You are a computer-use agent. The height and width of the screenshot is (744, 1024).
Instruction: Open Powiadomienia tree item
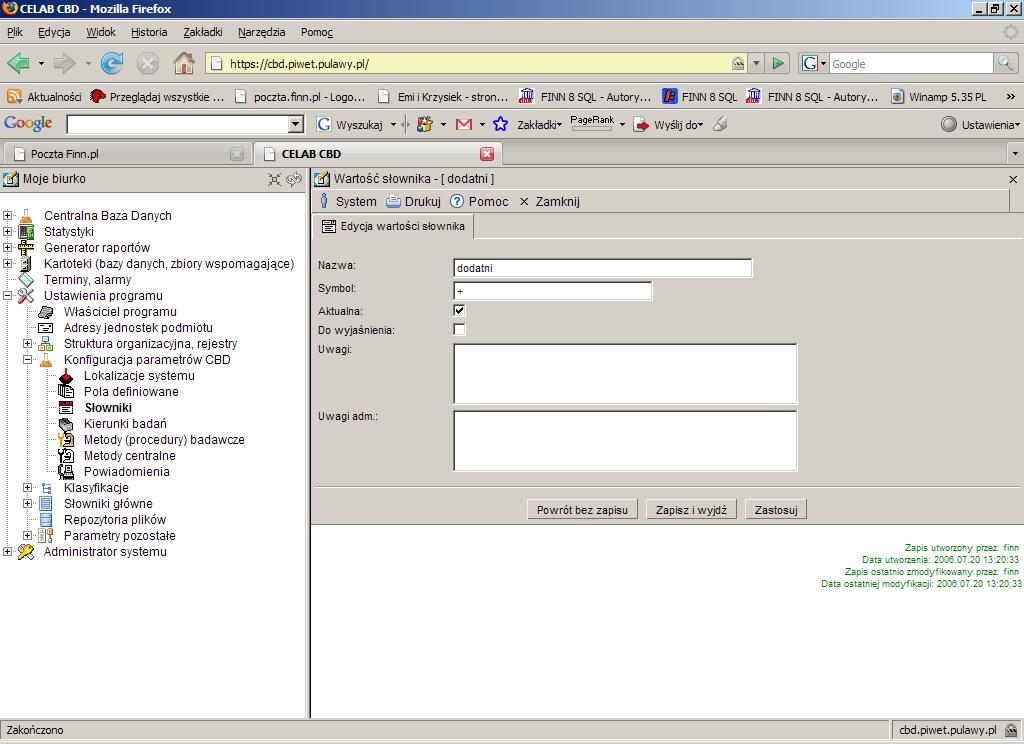tap(127, 472)
